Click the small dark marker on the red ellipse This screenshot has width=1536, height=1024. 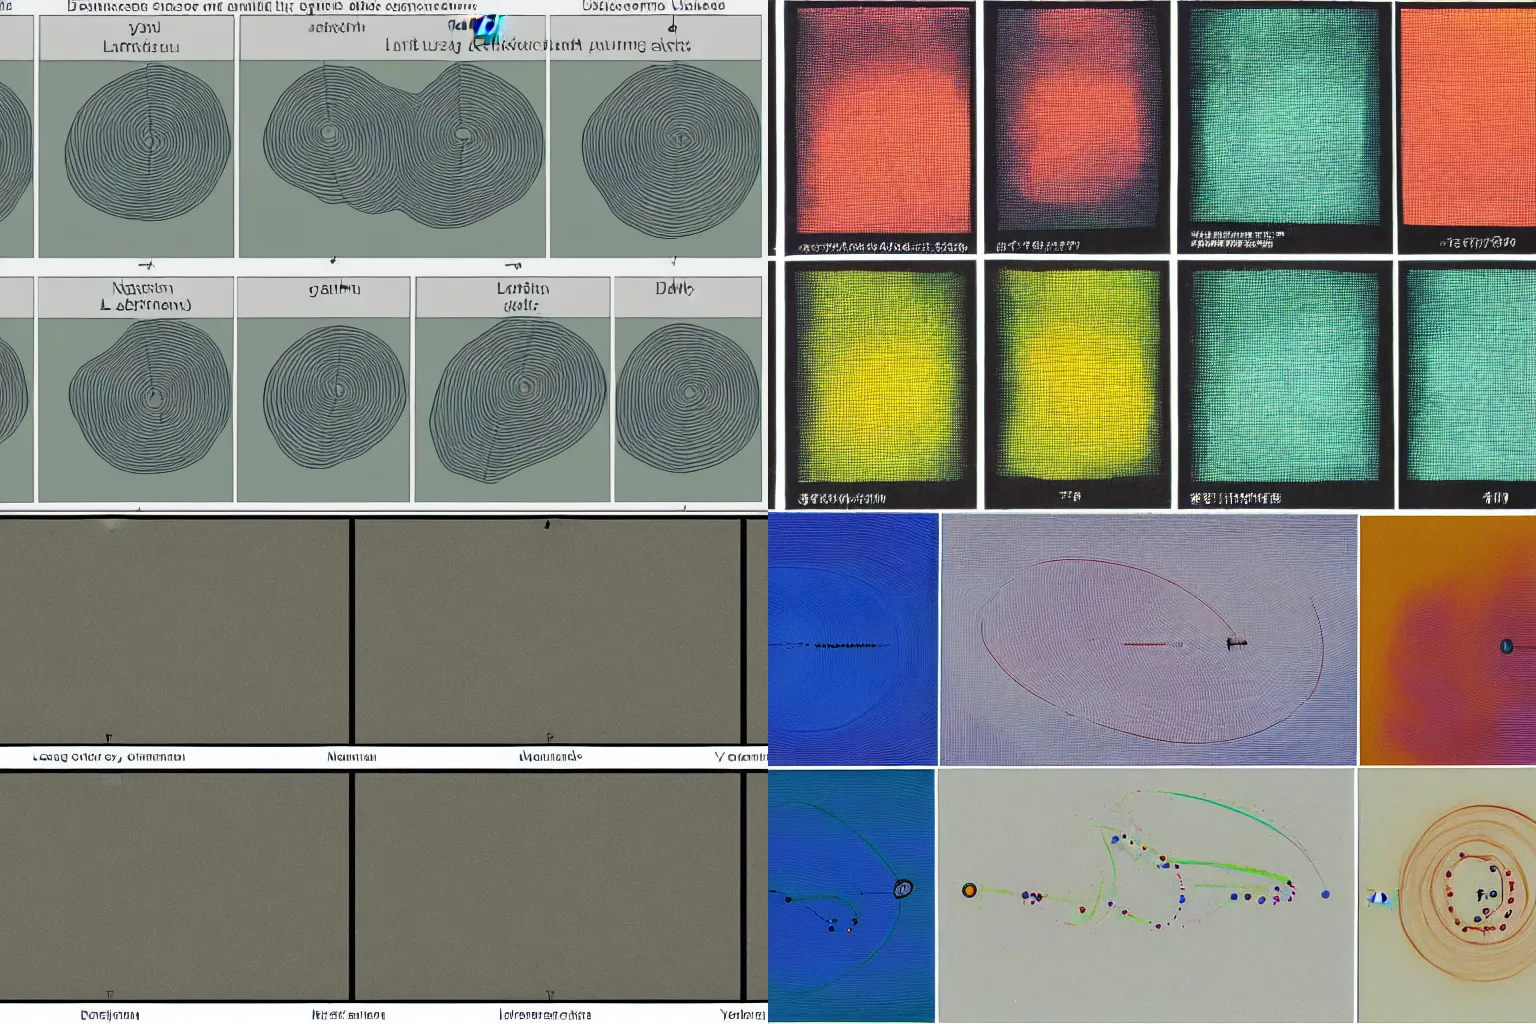1236,644
